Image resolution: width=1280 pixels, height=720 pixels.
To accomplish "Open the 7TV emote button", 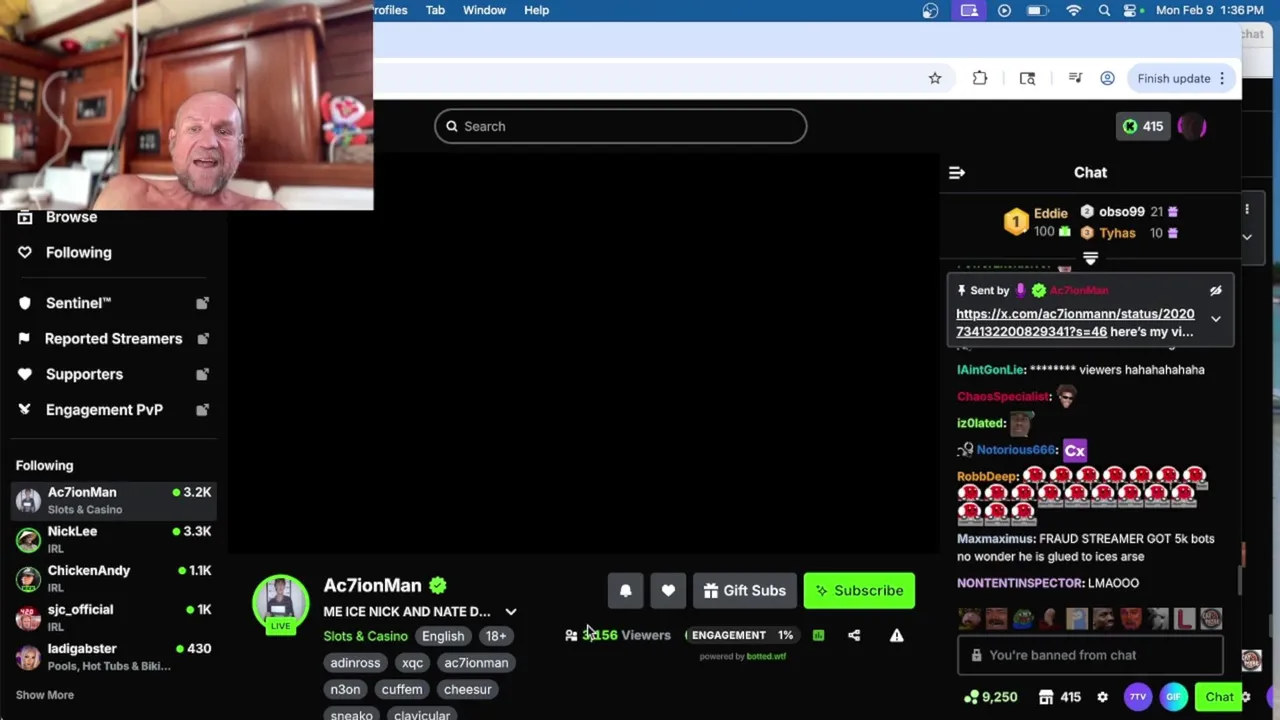I will [1137, 697].
